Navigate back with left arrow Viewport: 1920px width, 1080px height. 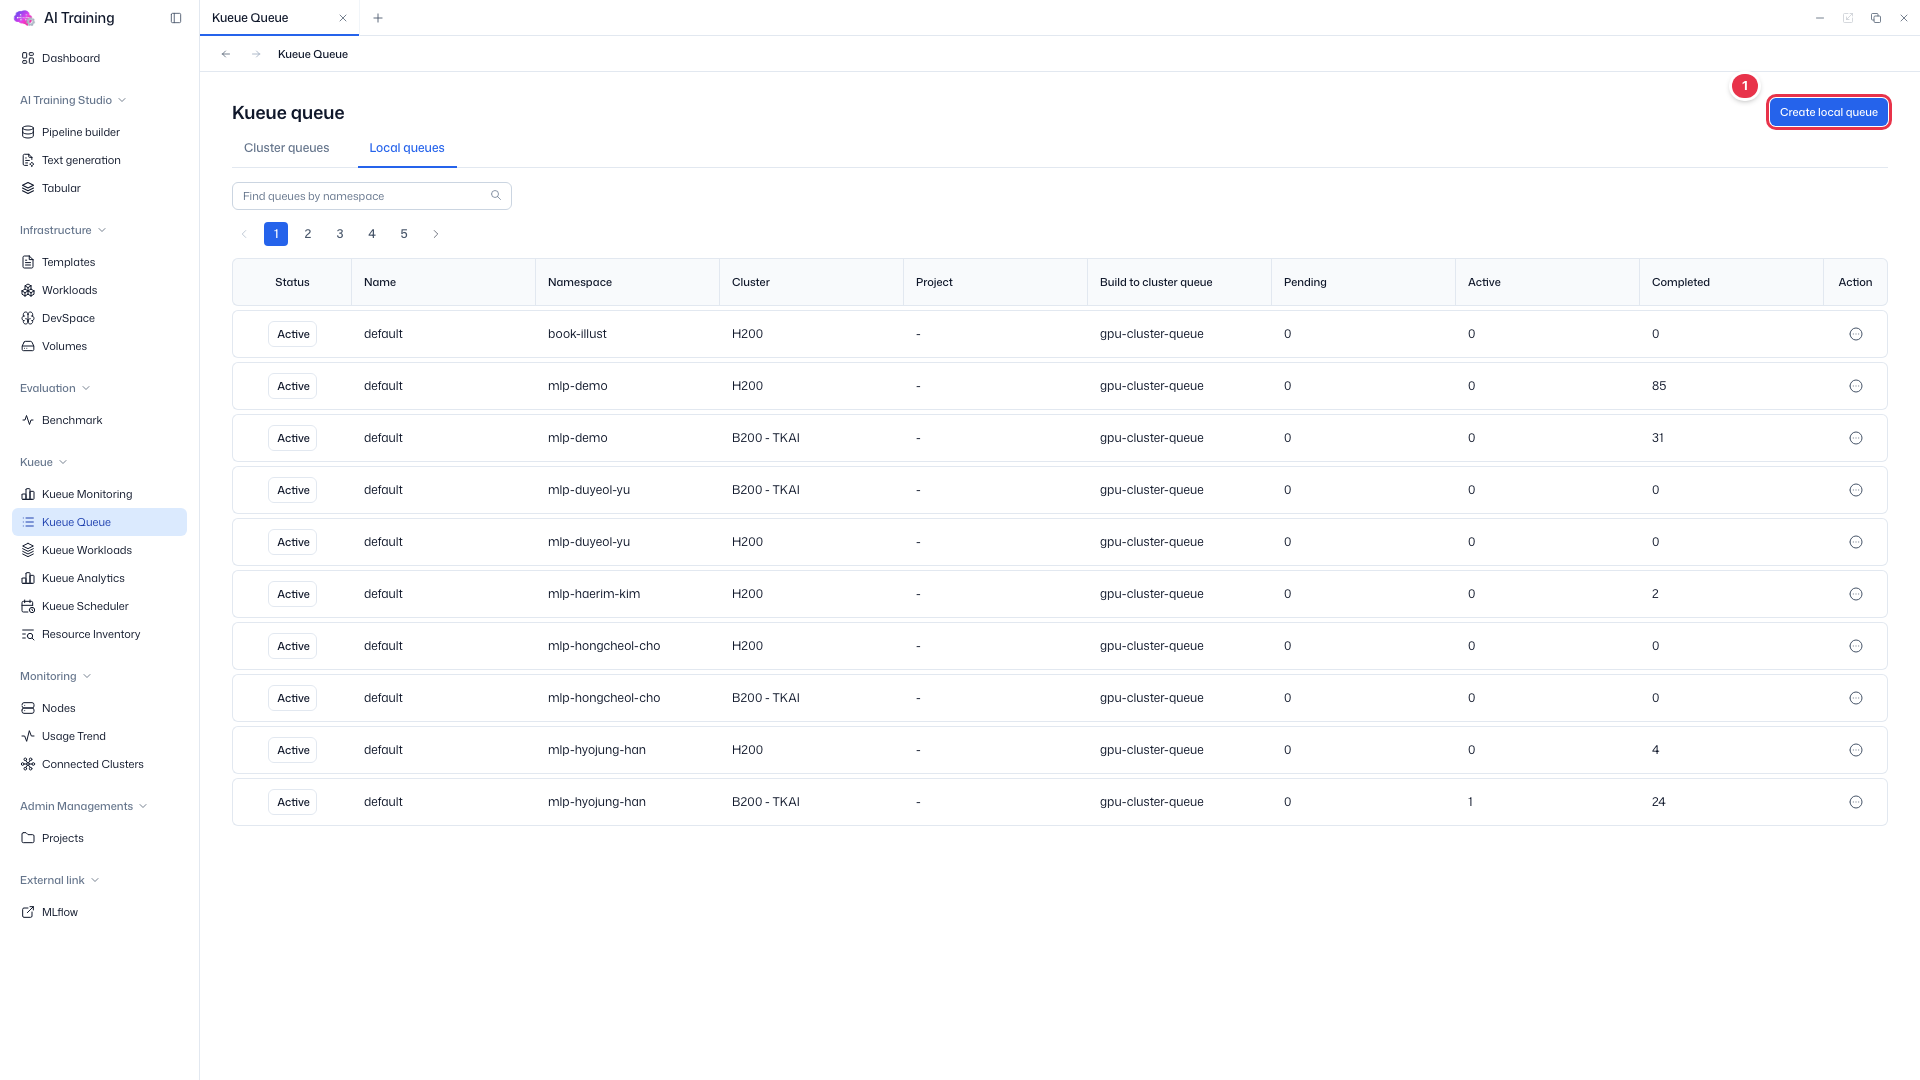226,54
